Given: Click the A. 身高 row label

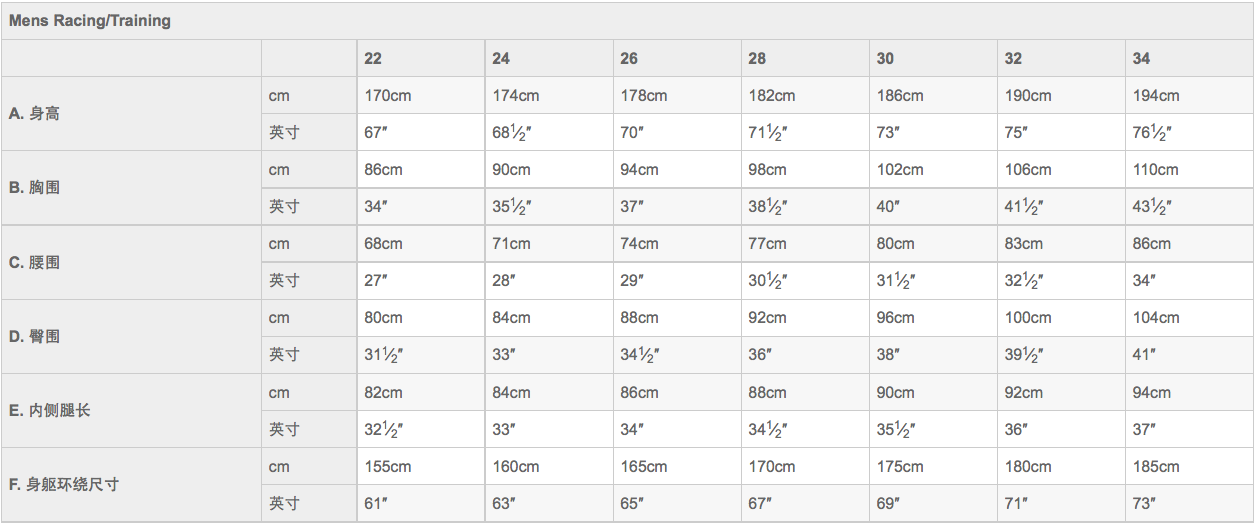Looking at the screenshot, I should click(x=34, y=113).
